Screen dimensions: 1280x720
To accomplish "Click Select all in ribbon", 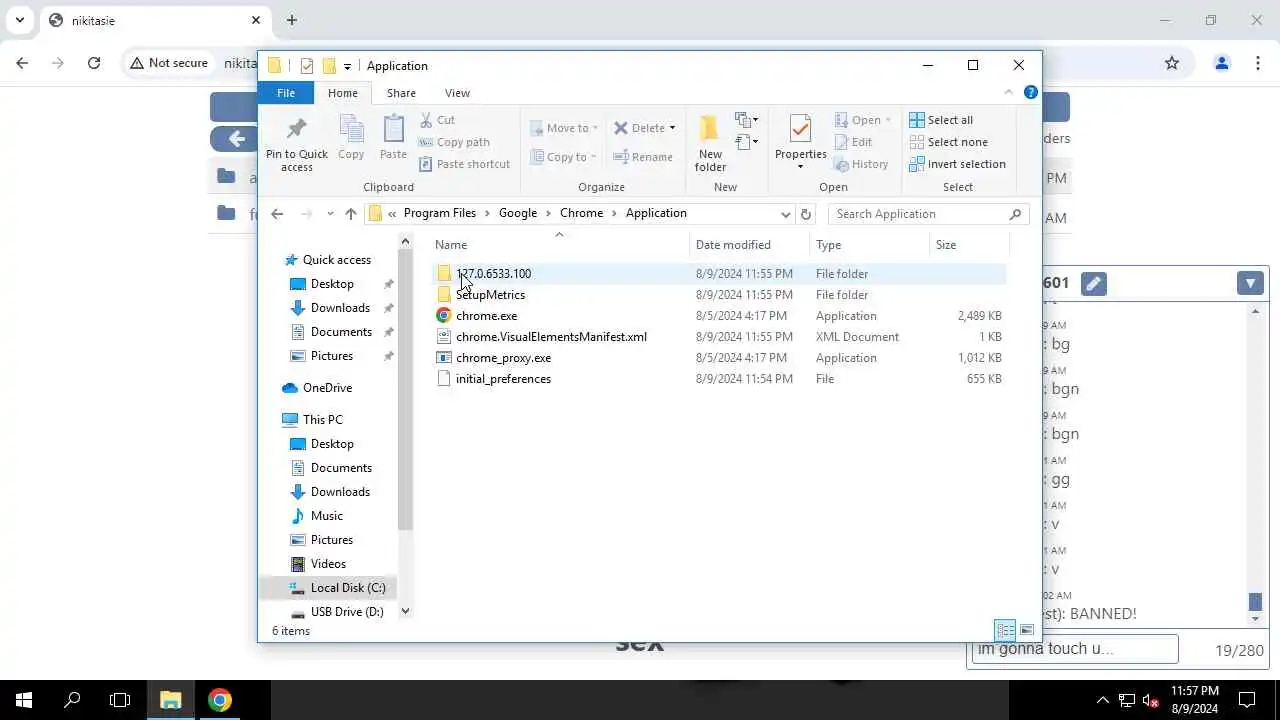I will pos(940,120).
